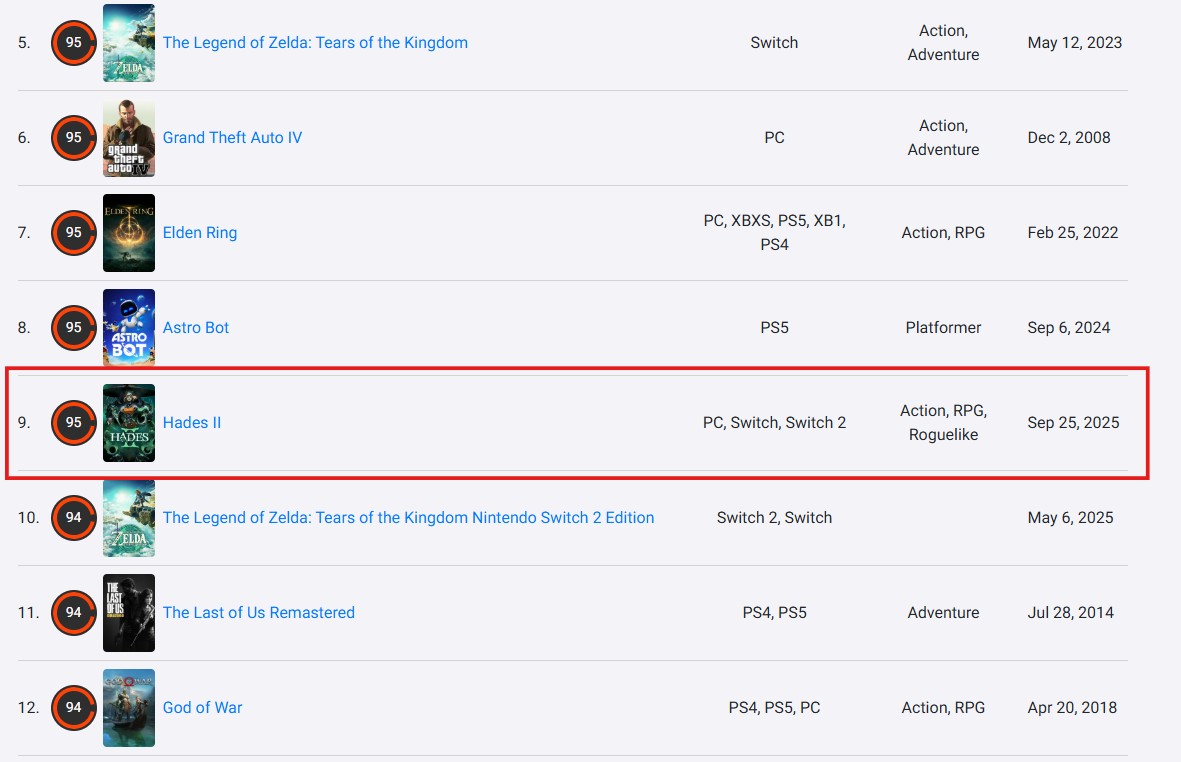
Task: Open The Last of Us Remastered page
Action: coord(258,612)
